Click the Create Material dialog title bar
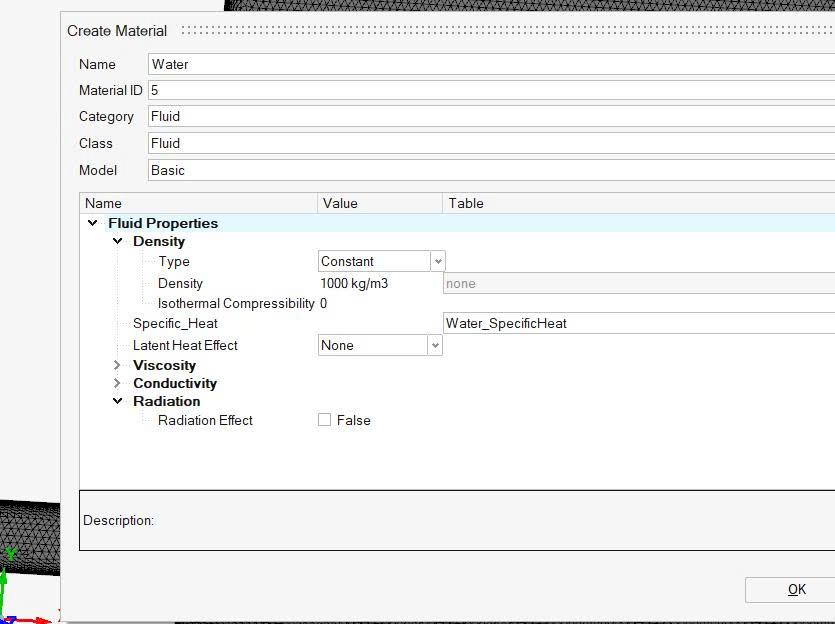 coord(447,31)
